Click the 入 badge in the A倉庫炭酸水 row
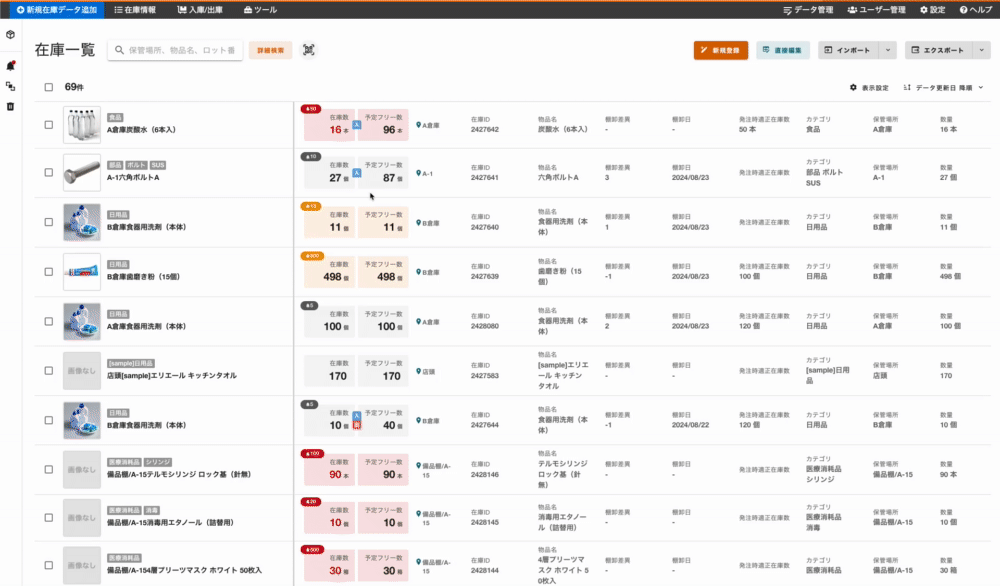The height and width of the screenshot is (586, 1000). 357,125
